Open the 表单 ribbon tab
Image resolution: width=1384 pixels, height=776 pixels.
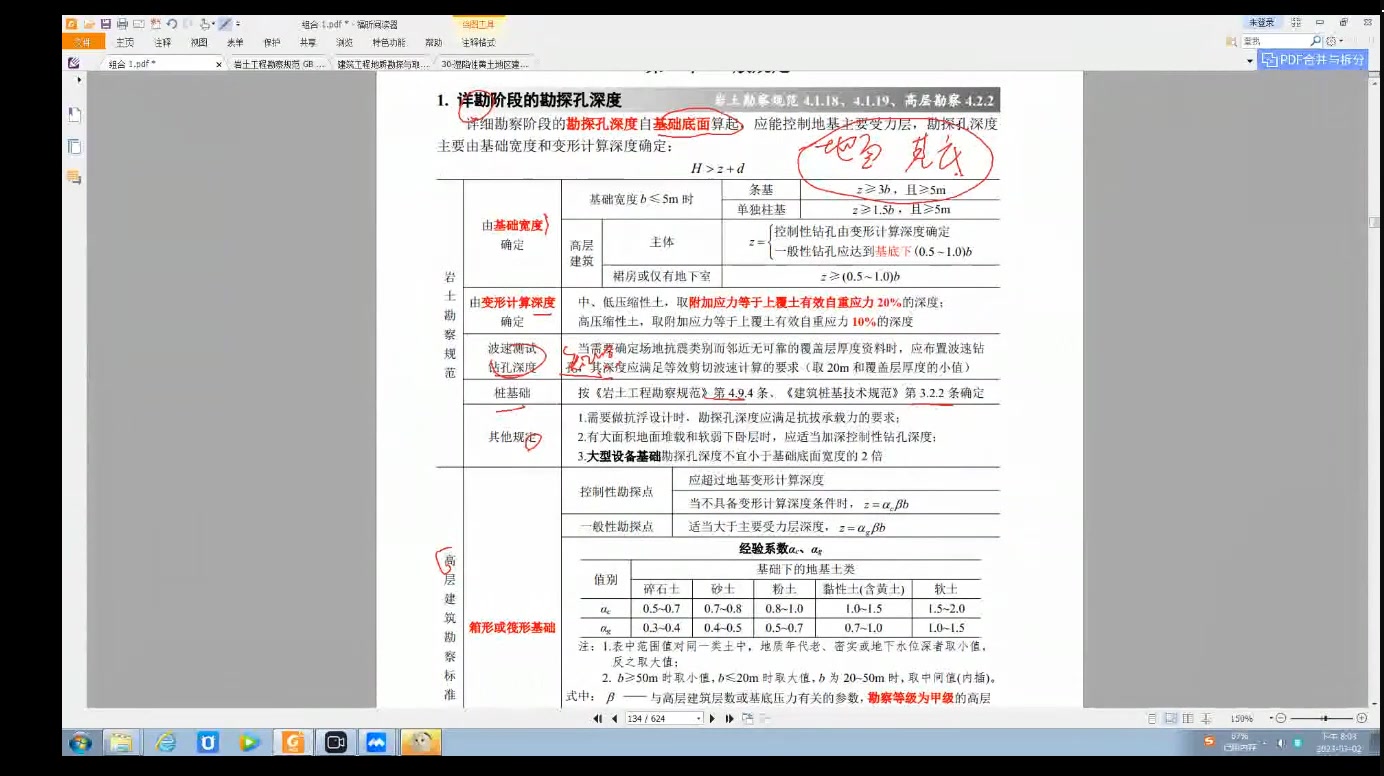(235, 43)
